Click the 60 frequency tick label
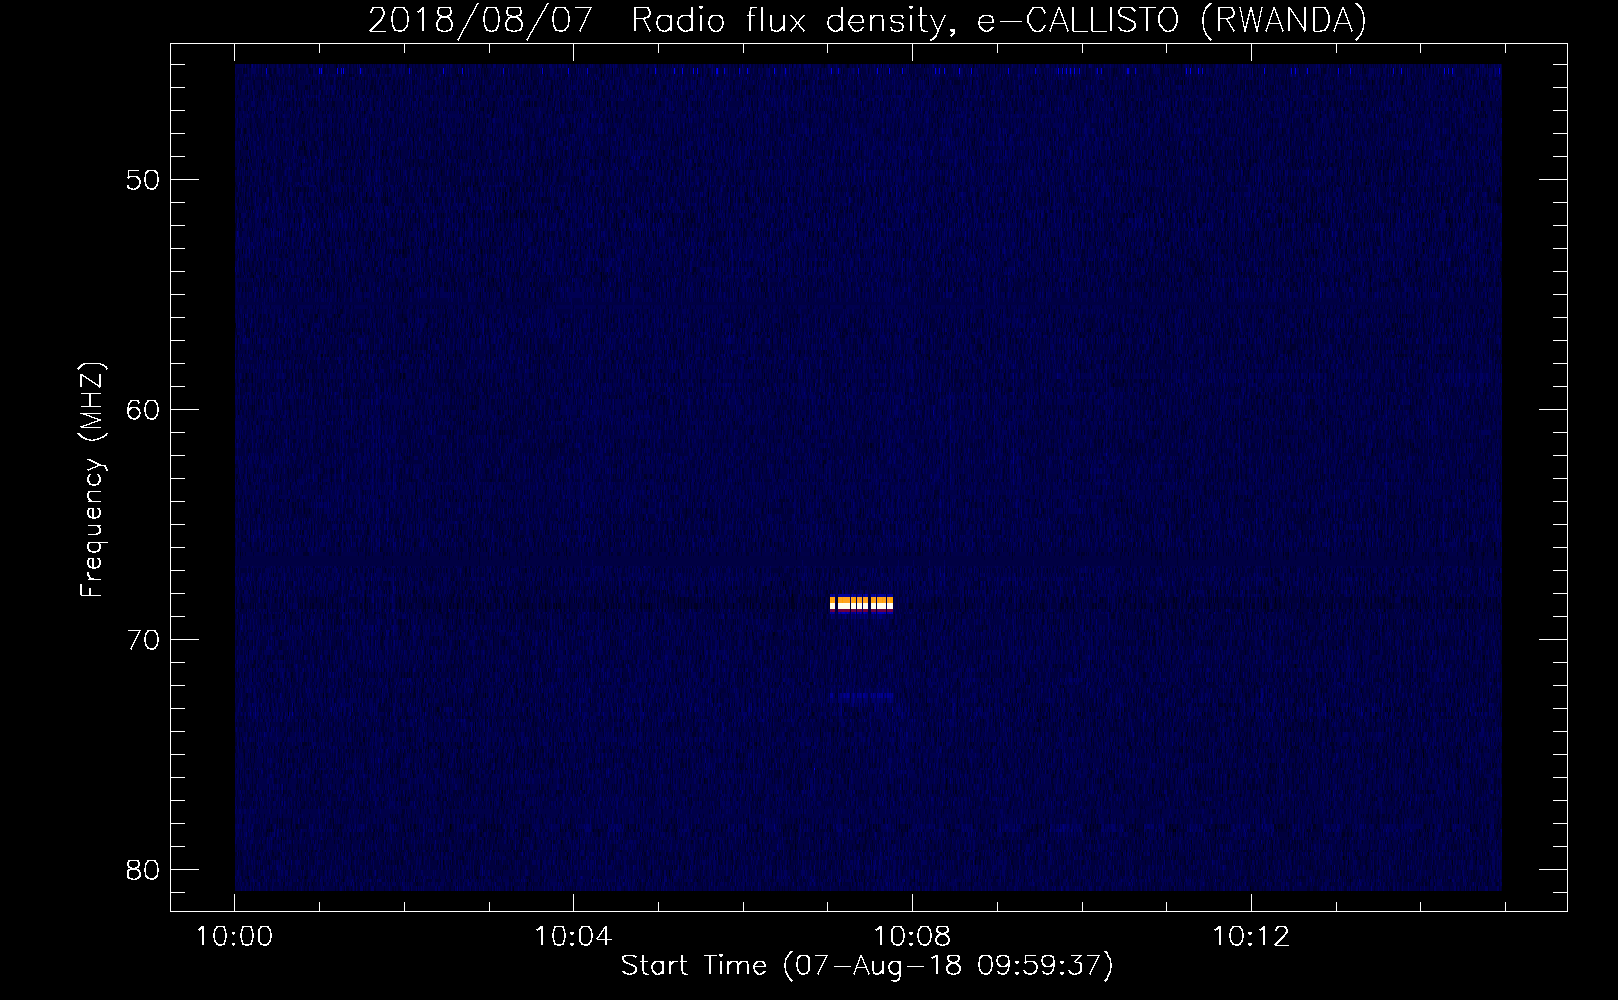 click(x=143, y=410)
